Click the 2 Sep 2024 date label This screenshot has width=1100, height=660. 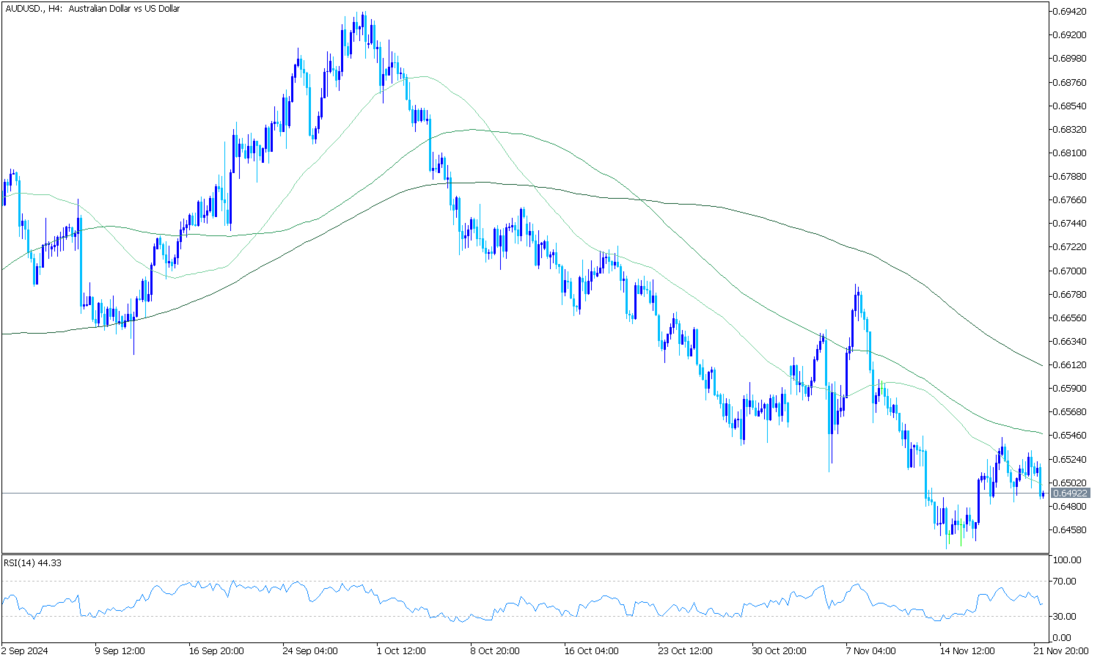(25, 651)
